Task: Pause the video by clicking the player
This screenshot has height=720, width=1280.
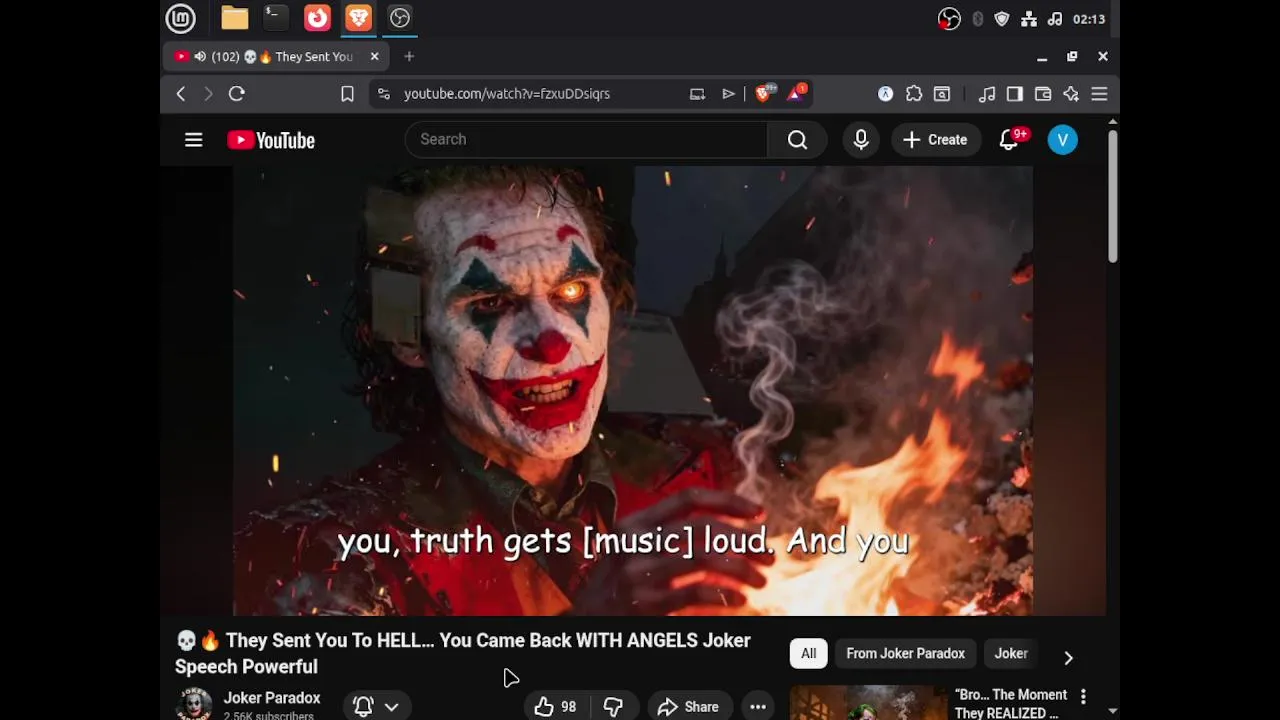Action: 633,390
